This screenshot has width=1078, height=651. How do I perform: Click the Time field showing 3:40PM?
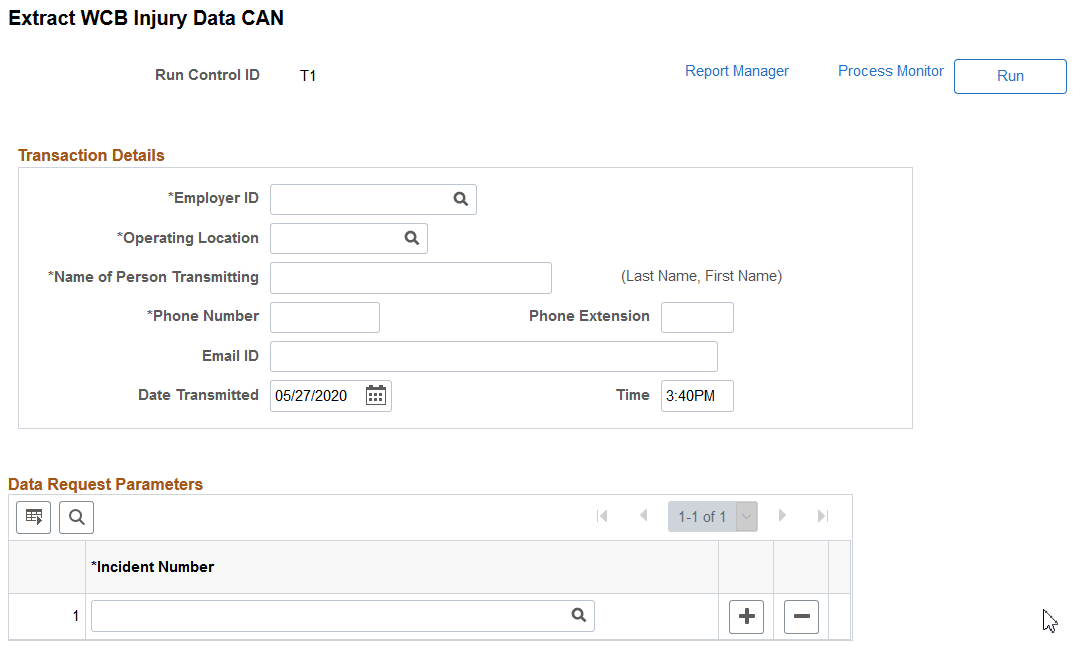point(696,395)
